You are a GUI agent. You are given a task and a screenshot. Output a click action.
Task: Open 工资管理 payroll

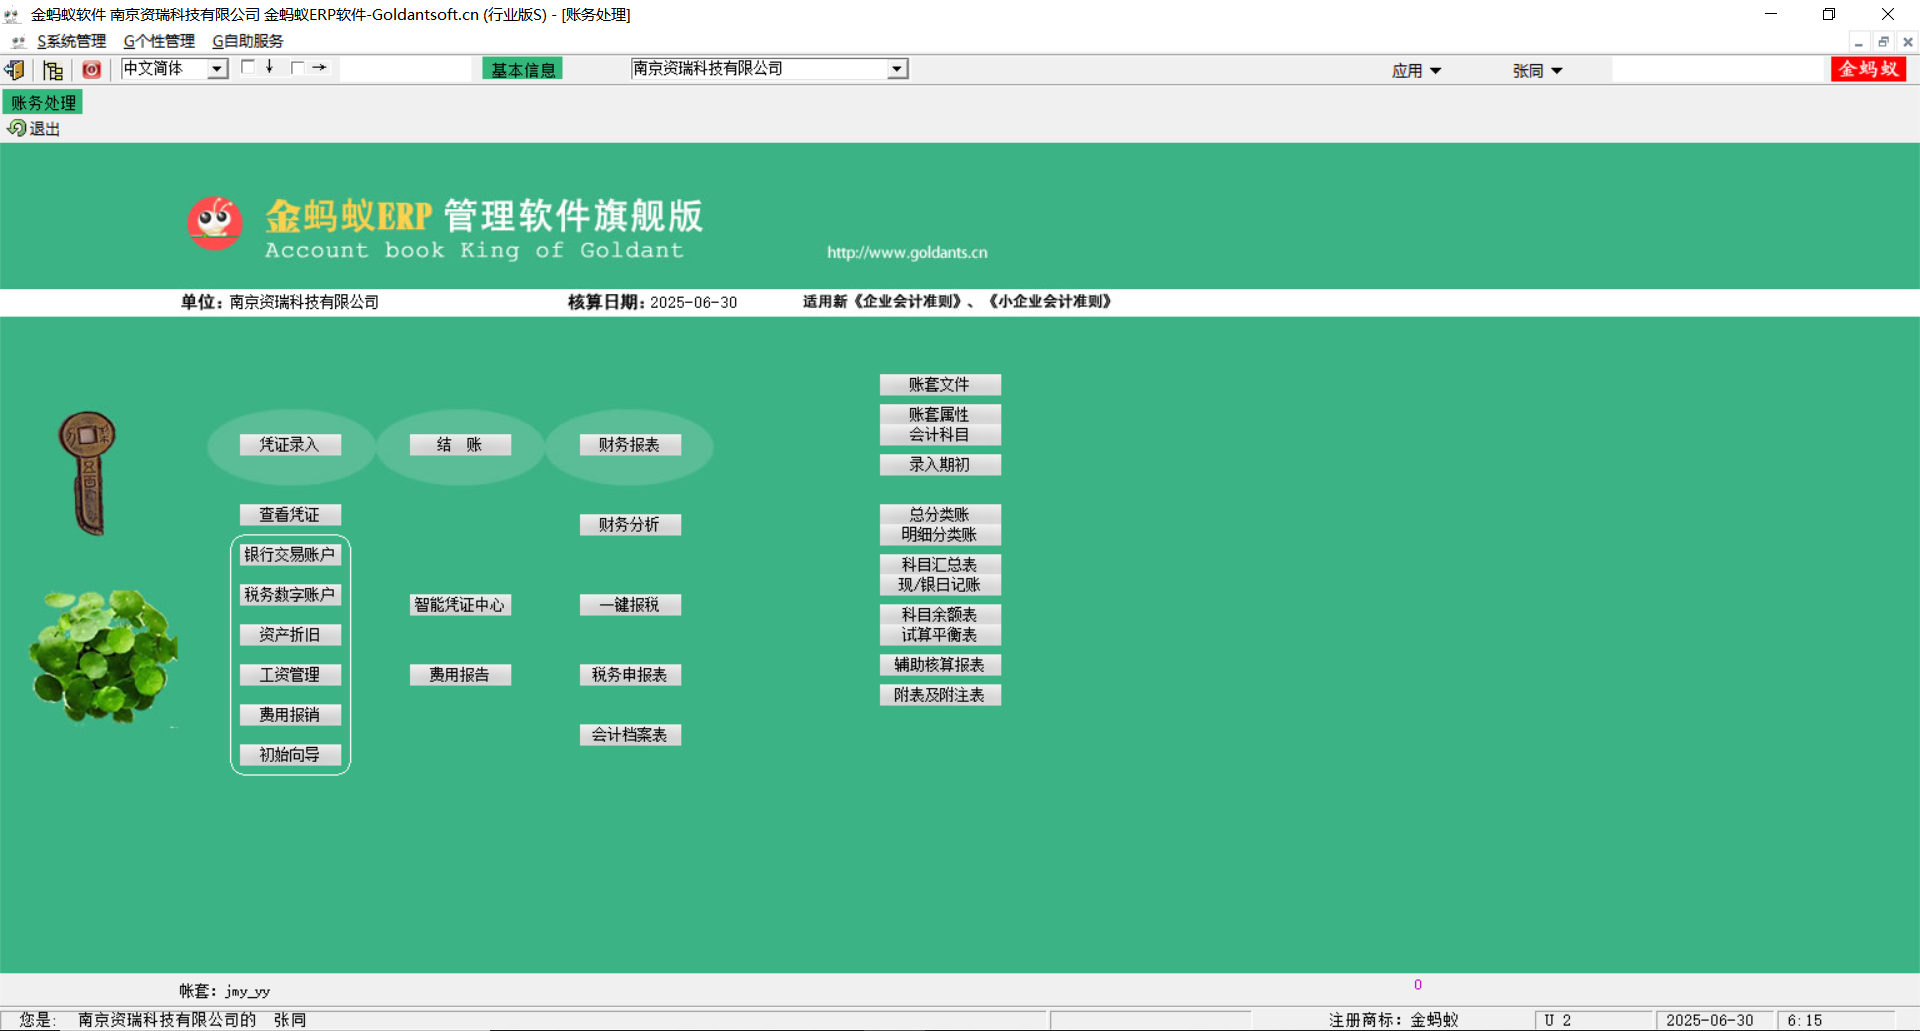click(290, 675)
